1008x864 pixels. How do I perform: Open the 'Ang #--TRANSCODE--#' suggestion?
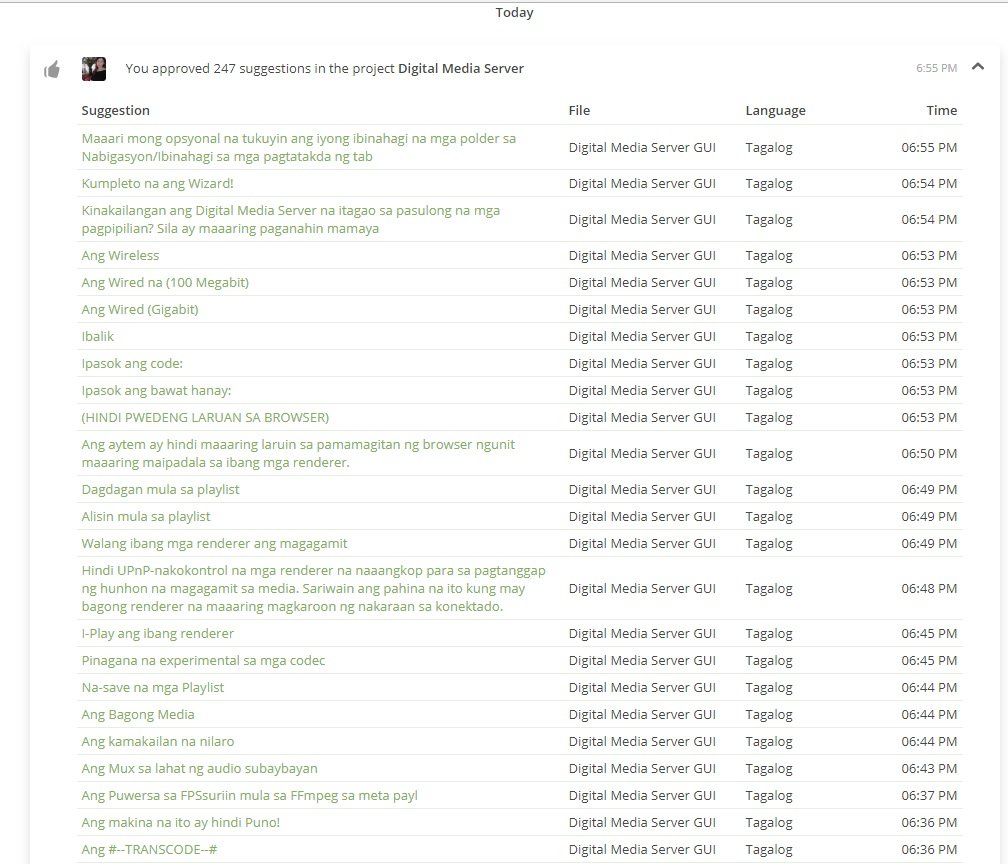click(x=149, y=850)
